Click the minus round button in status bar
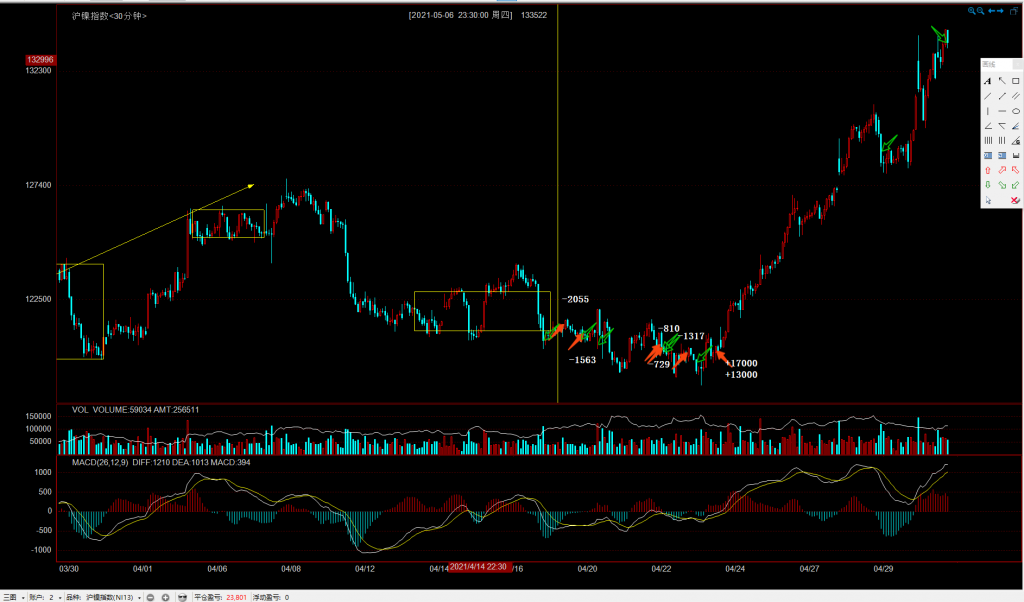 (x=150, y=597)
